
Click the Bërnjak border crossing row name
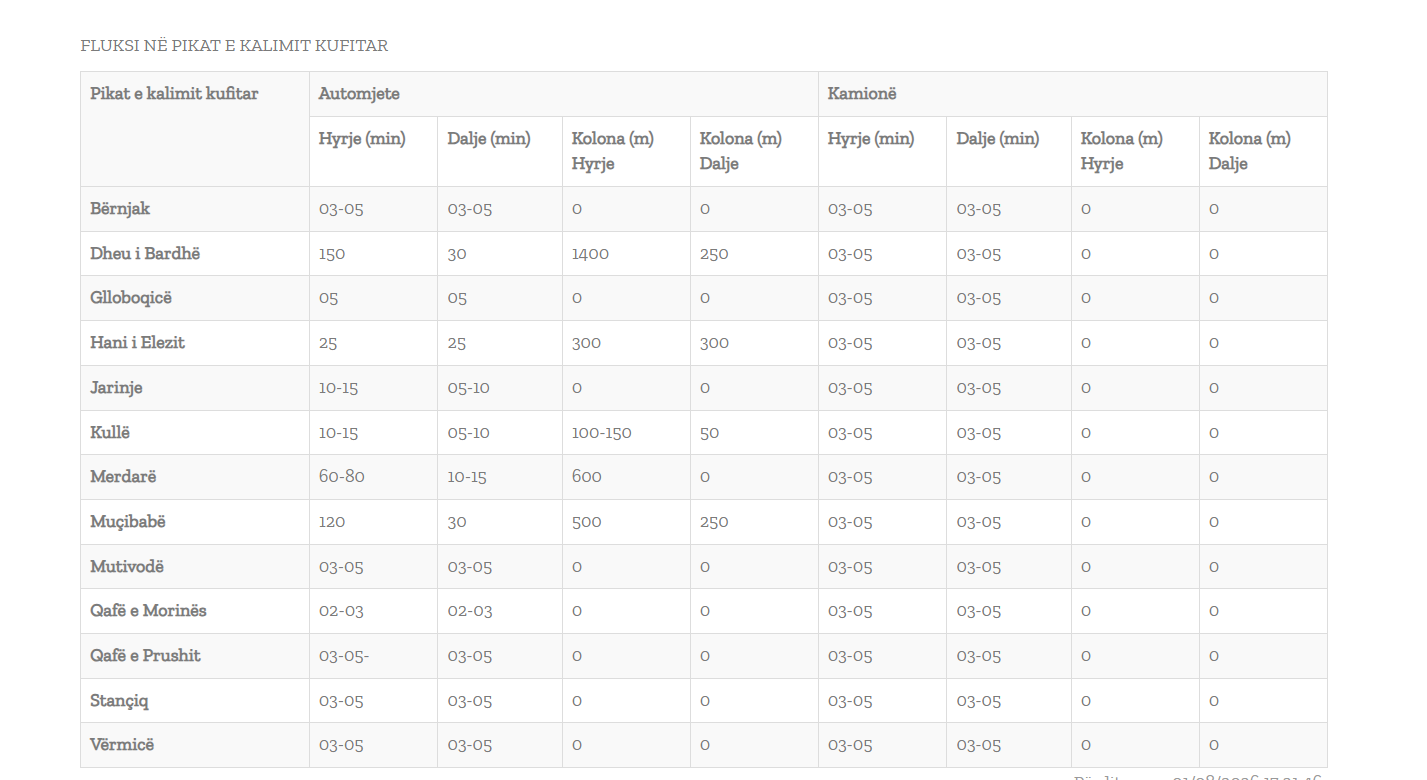coord(120,209)
